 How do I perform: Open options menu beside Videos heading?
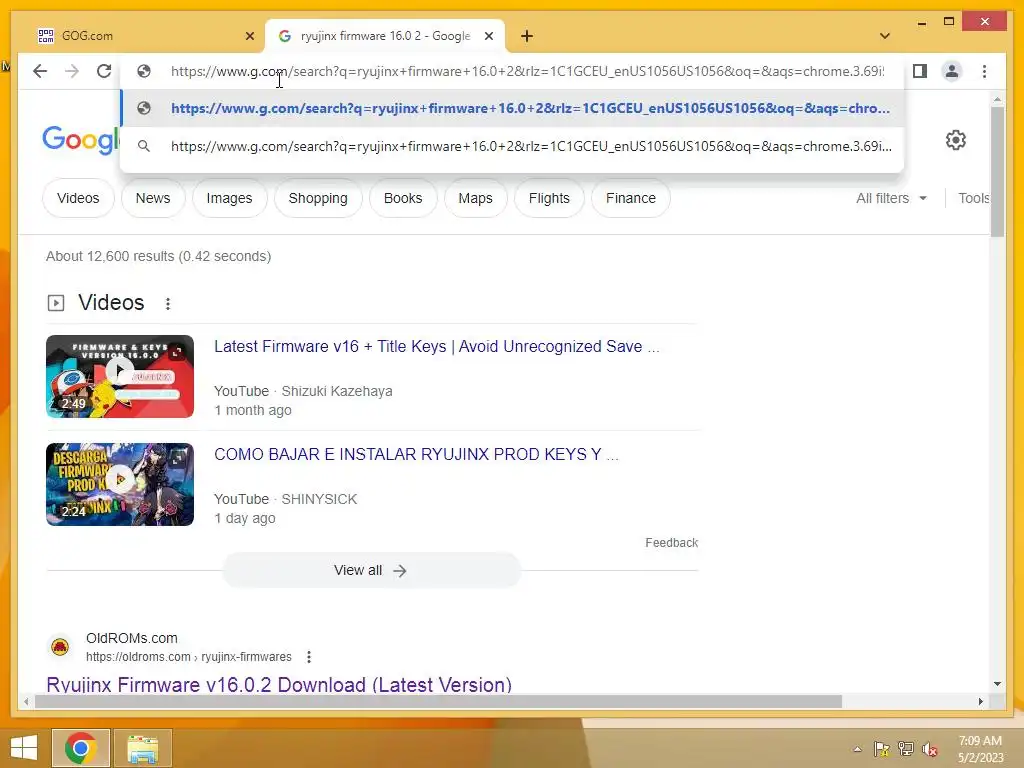(x=168, y=304)
